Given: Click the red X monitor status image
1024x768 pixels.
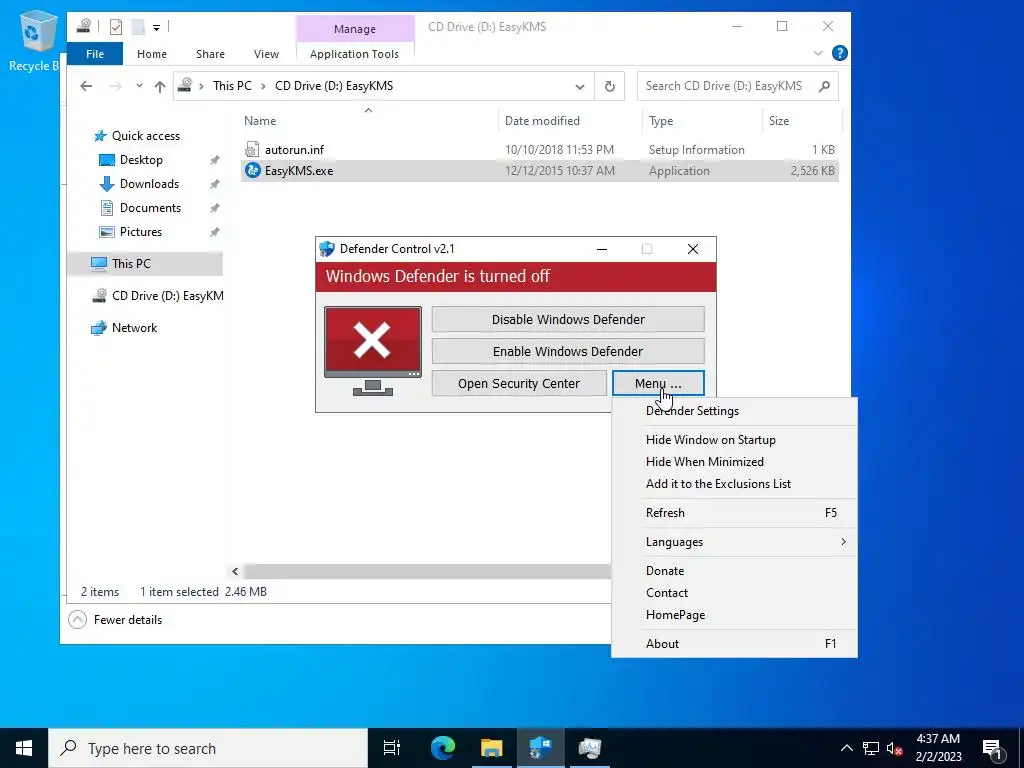Looking at the screenshot, I should pos(373,351).
